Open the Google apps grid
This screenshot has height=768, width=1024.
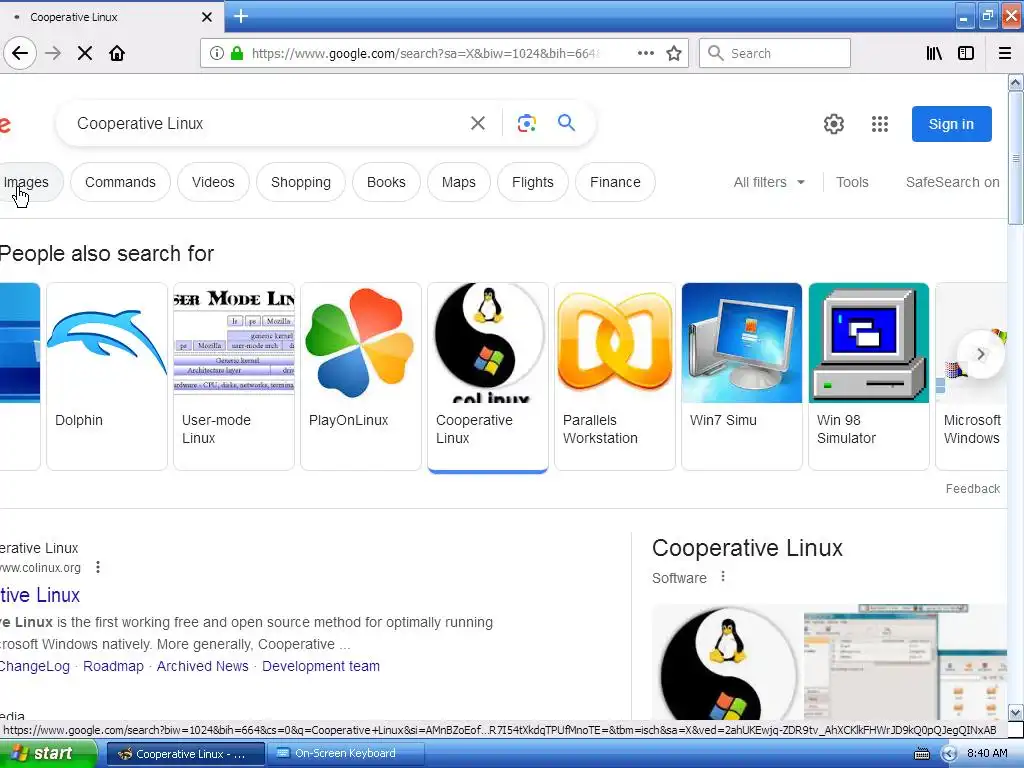point(880,123)
